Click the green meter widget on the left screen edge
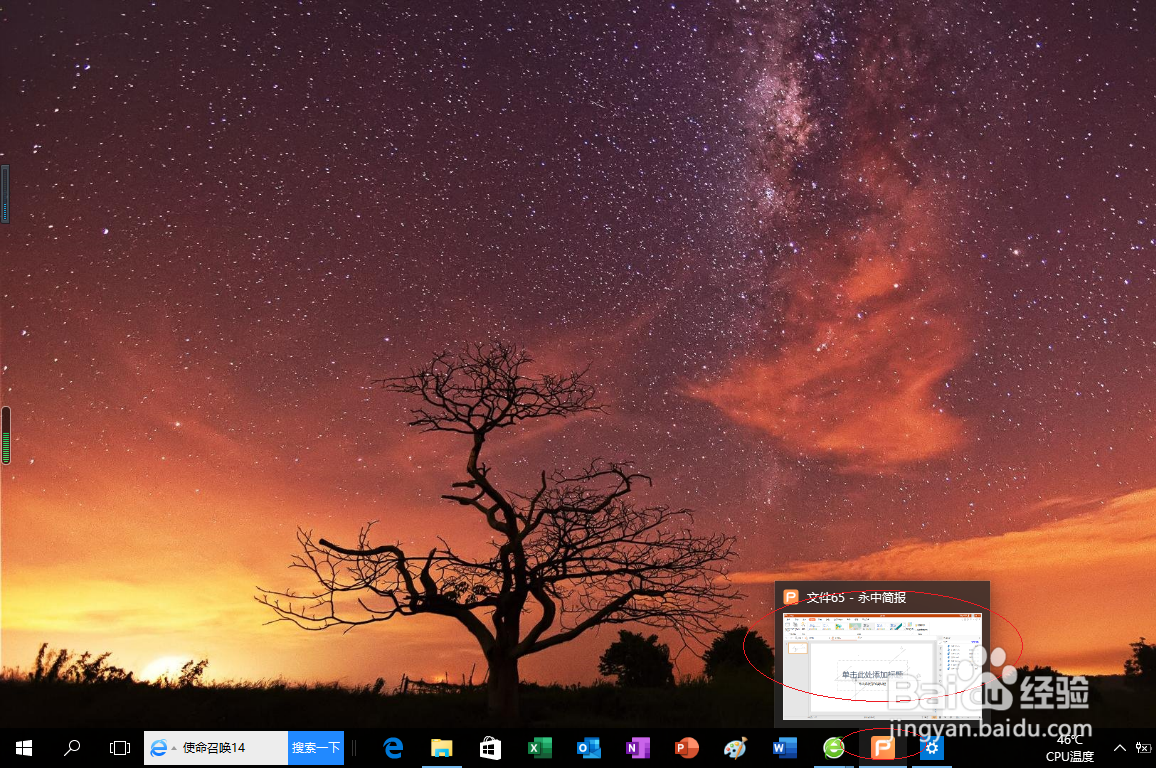 coord(6,436)
